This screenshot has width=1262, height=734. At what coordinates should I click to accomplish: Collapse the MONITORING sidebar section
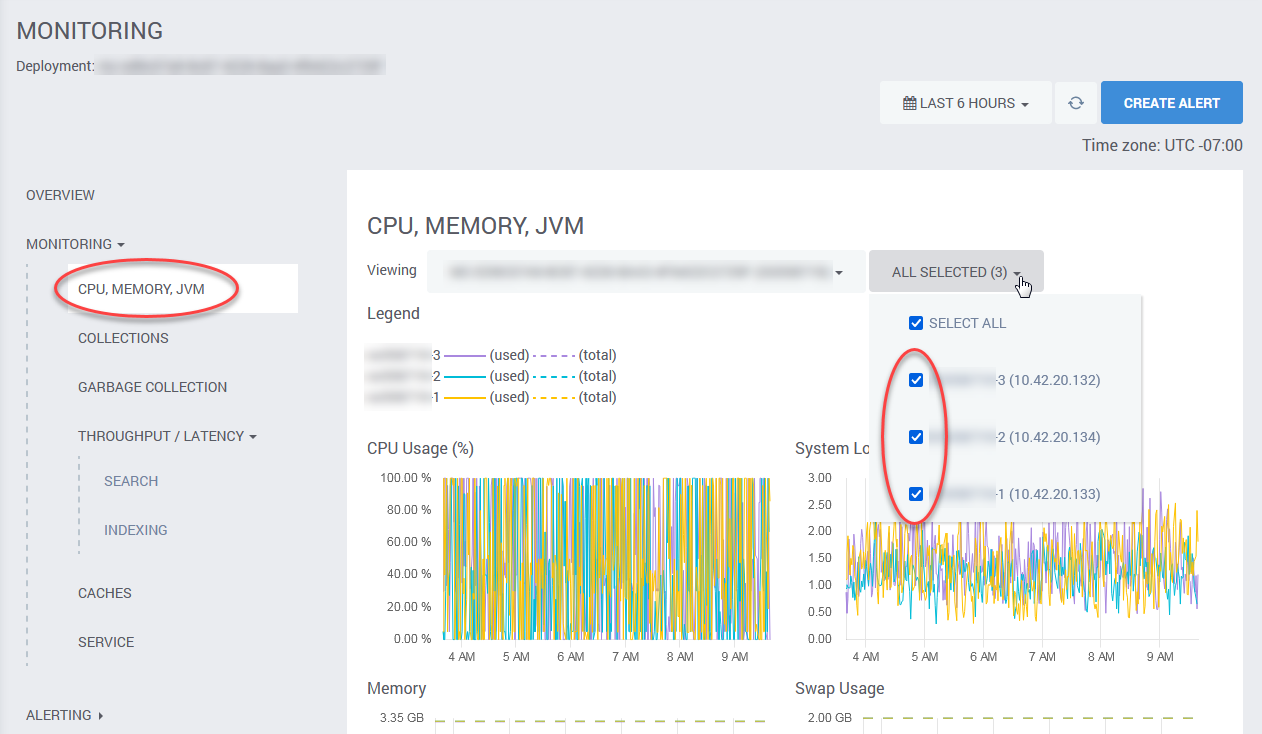tap(75, 243)
